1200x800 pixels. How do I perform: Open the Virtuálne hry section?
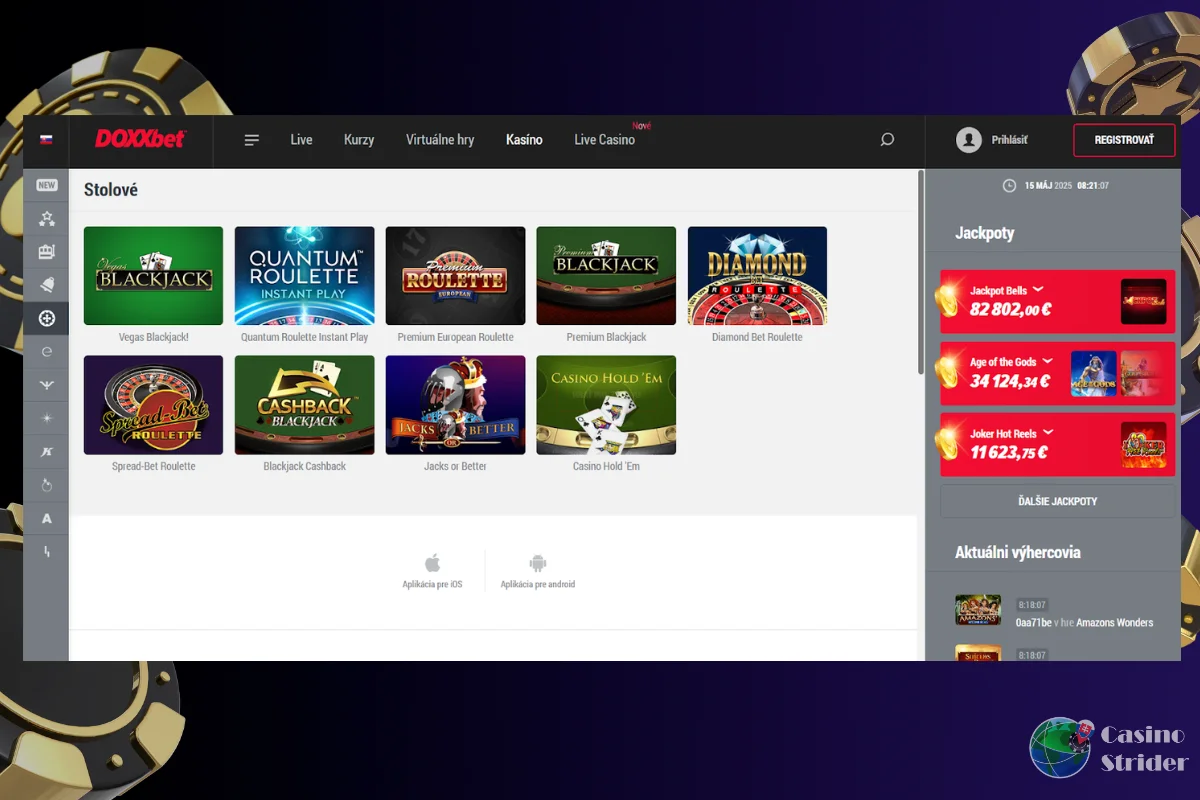tap(440, 140)
